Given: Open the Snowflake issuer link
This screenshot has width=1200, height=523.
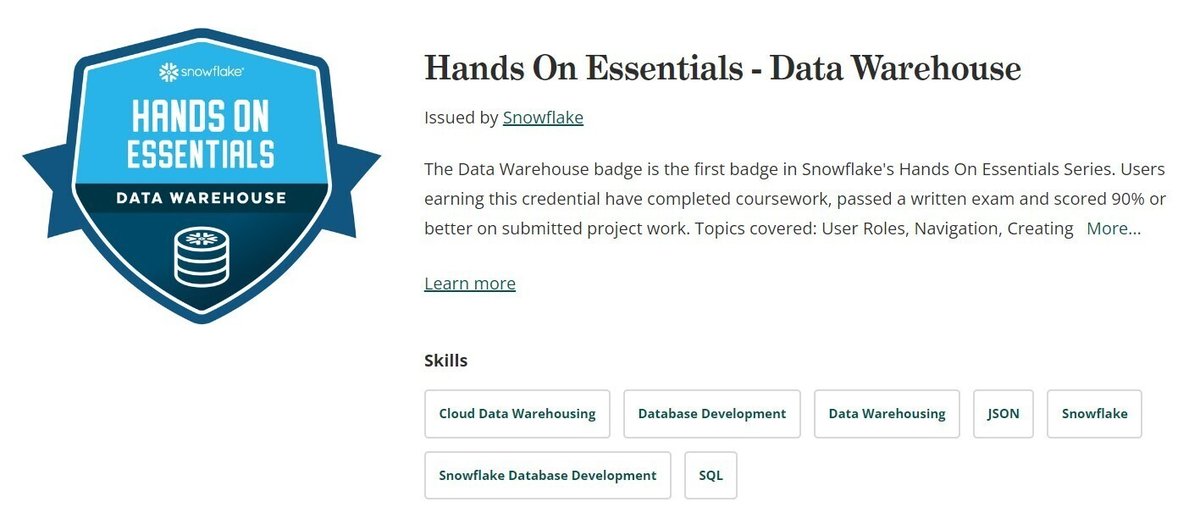Looking at the screenshot, I should click(x=543, y=117).
